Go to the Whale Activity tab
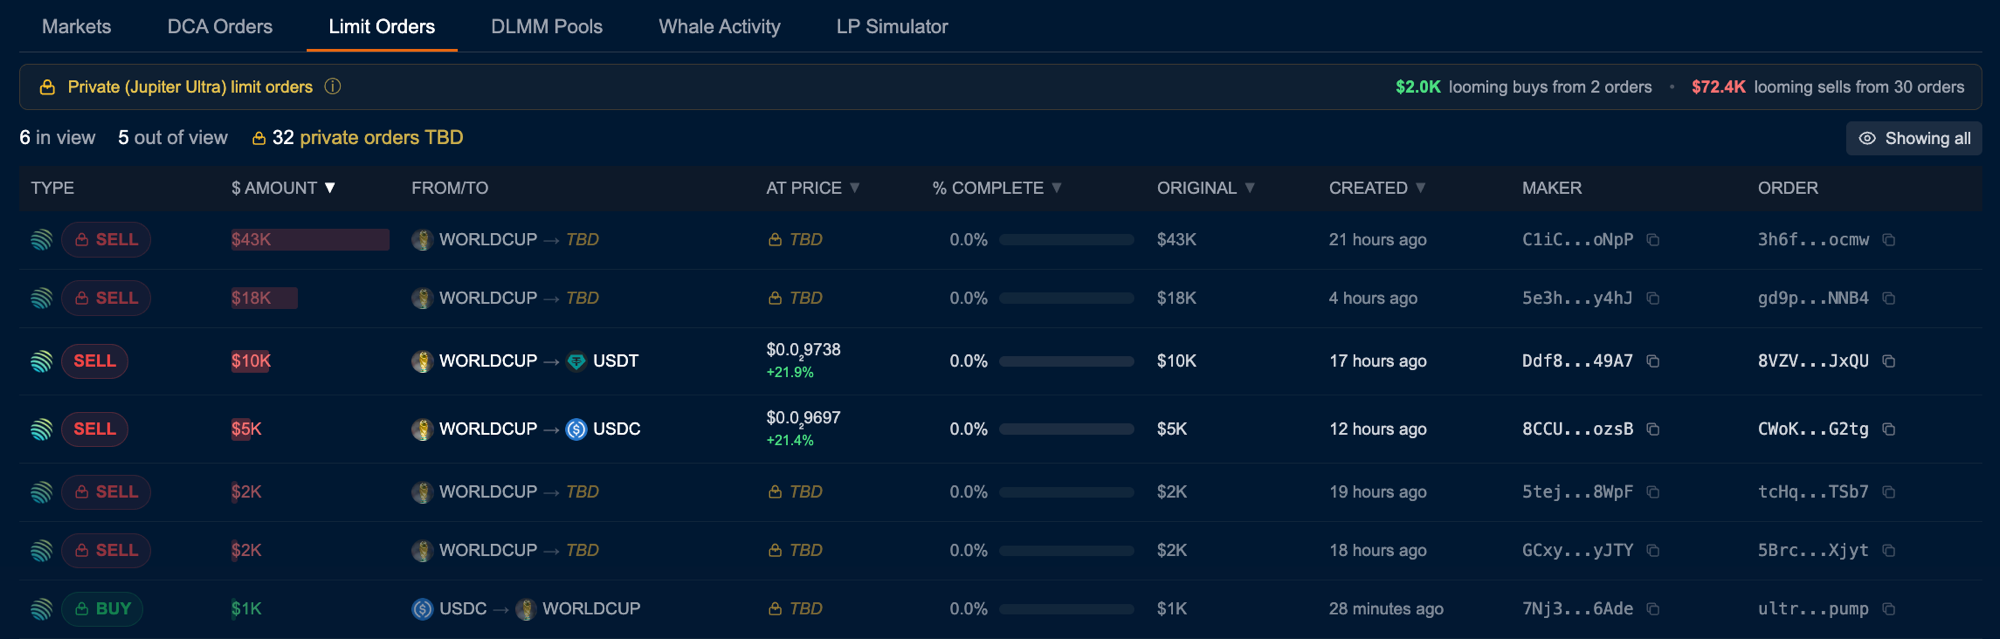The width and height of the screenshot is (2000, 639). 719,27
